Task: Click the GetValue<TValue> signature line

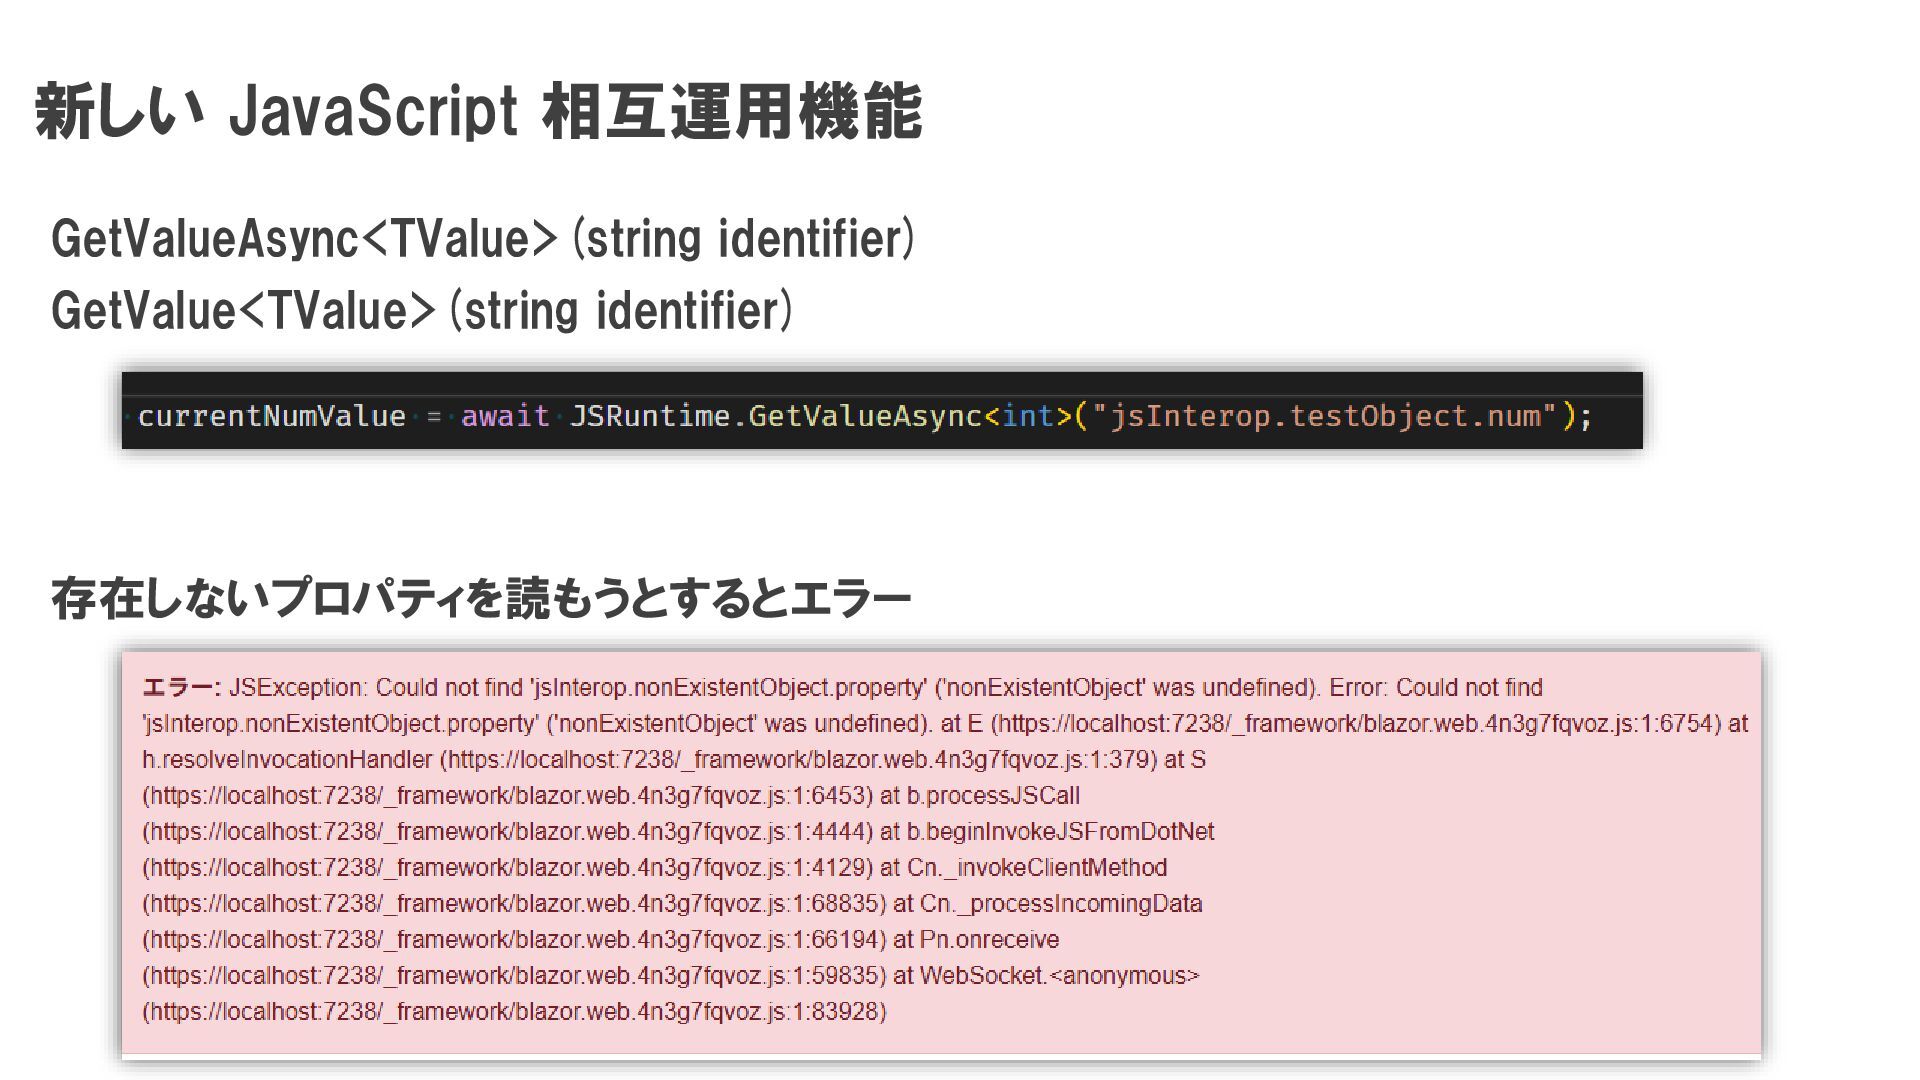Action: [421, 311]
